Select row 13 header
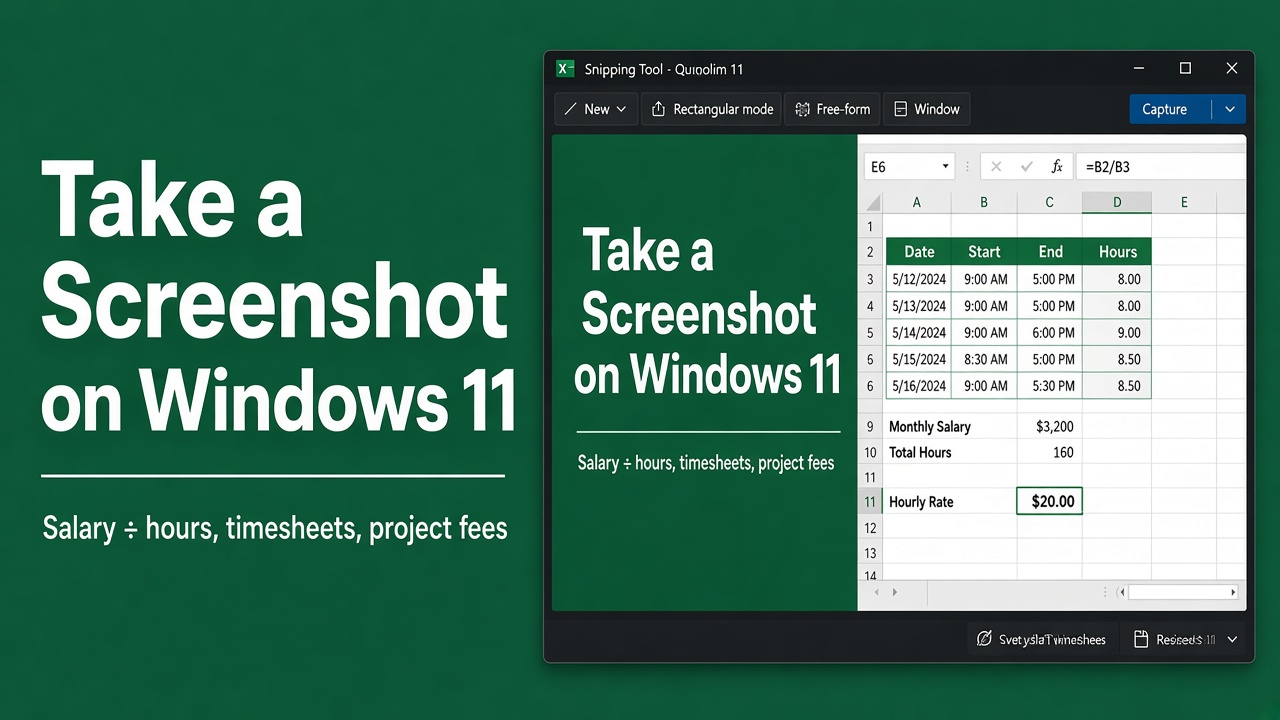This screenshot has height=720, width=1280. [870, 553]
